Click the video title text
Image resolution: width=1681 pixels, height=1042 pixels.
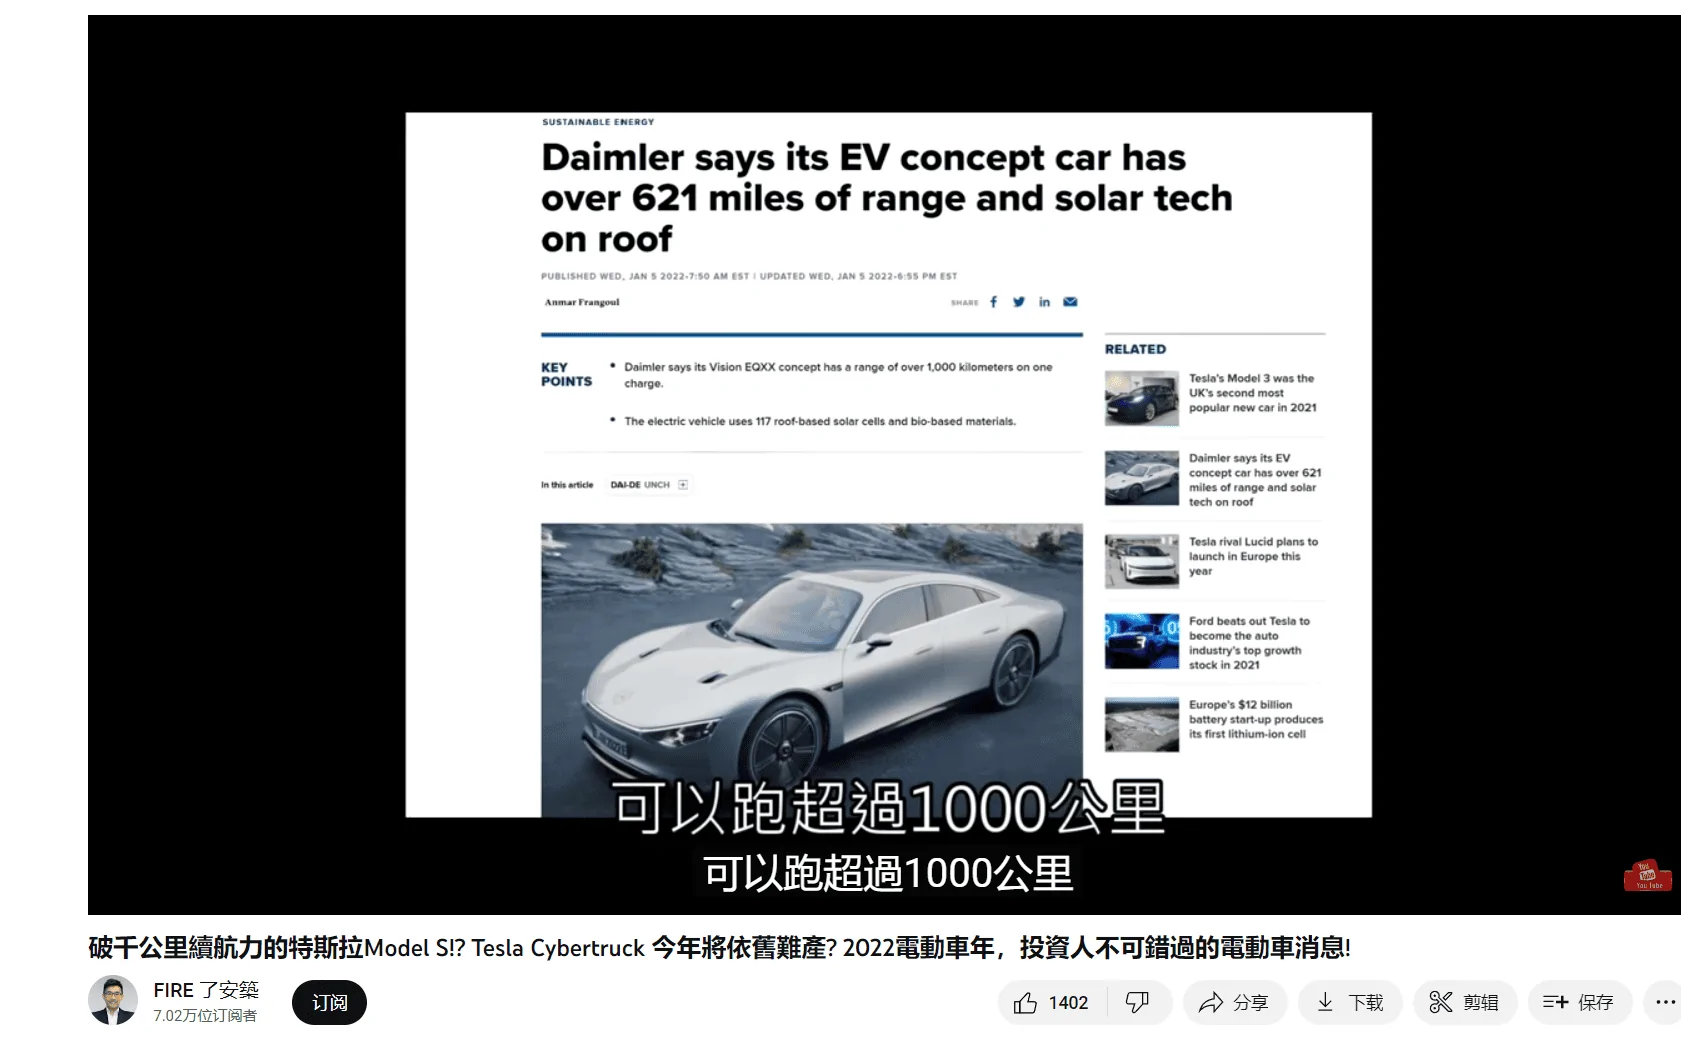(x=719, y=948)
